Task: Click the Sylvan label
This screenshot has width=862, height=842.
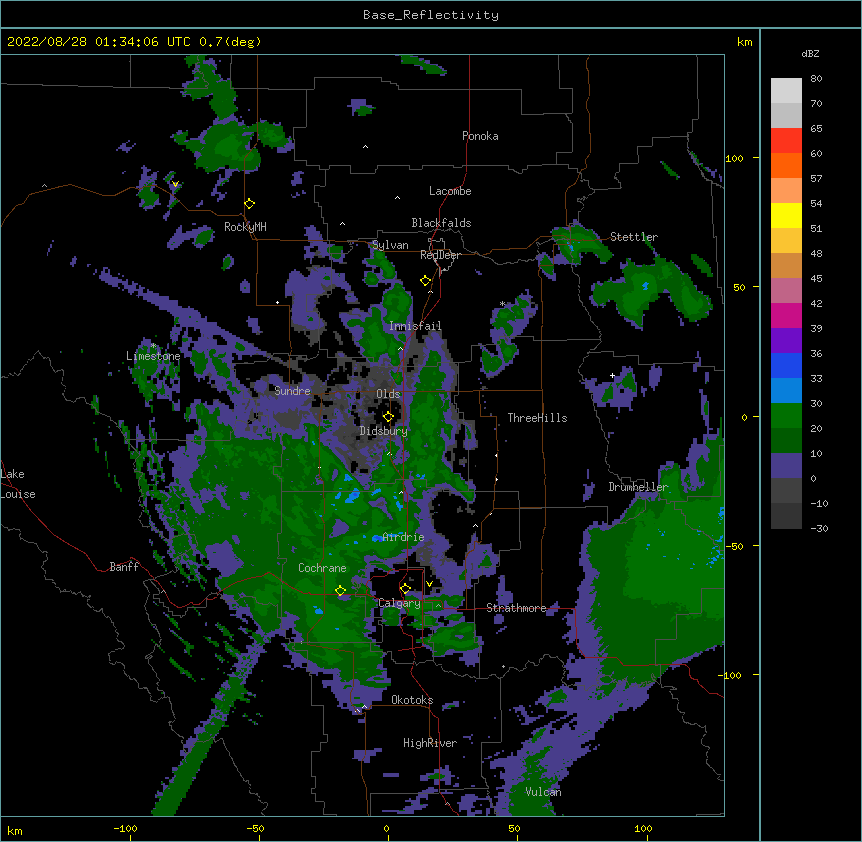Action: [390, 245]
